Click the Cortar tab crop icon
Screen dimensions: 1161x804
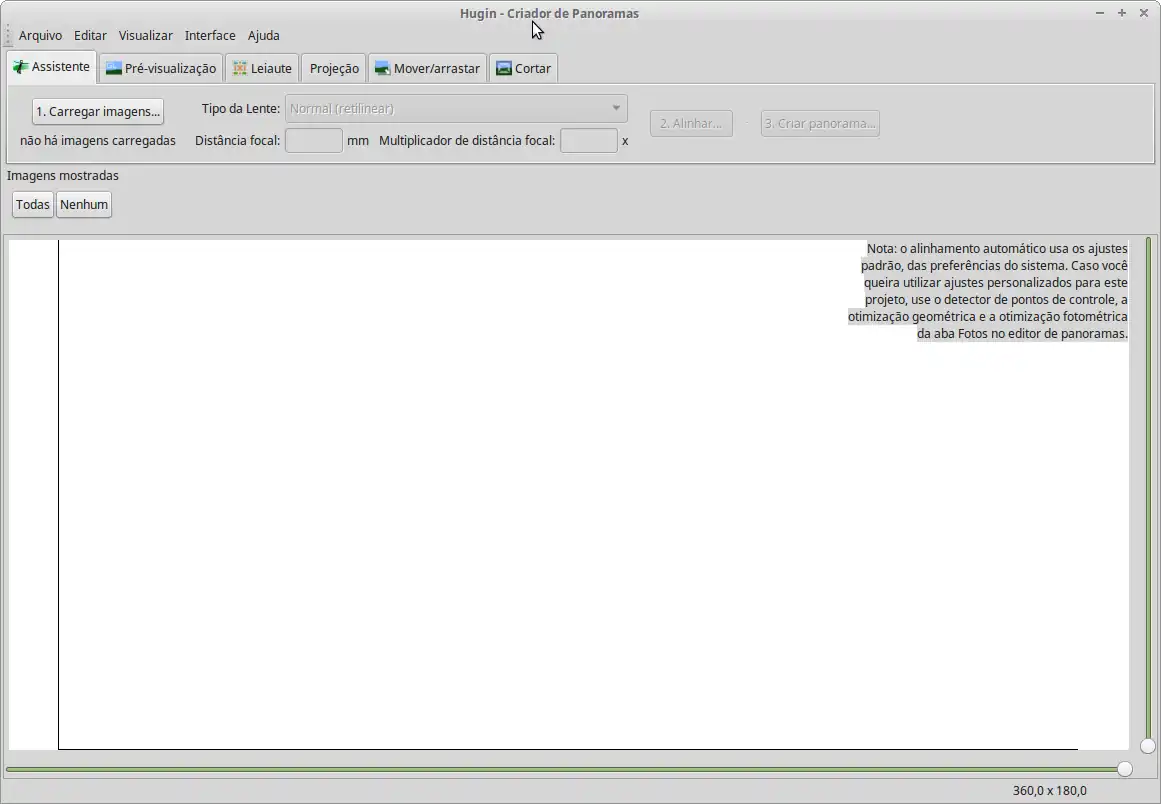[504, 69]
